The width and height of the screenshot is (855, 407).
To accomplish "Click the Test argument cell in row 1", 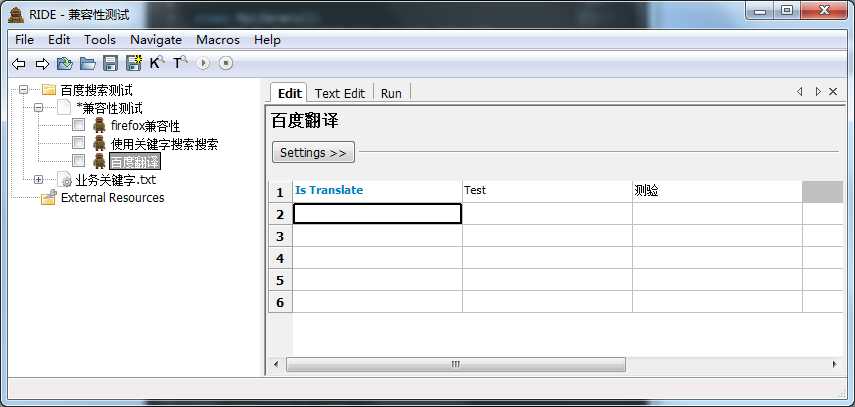I will point(547,191).
